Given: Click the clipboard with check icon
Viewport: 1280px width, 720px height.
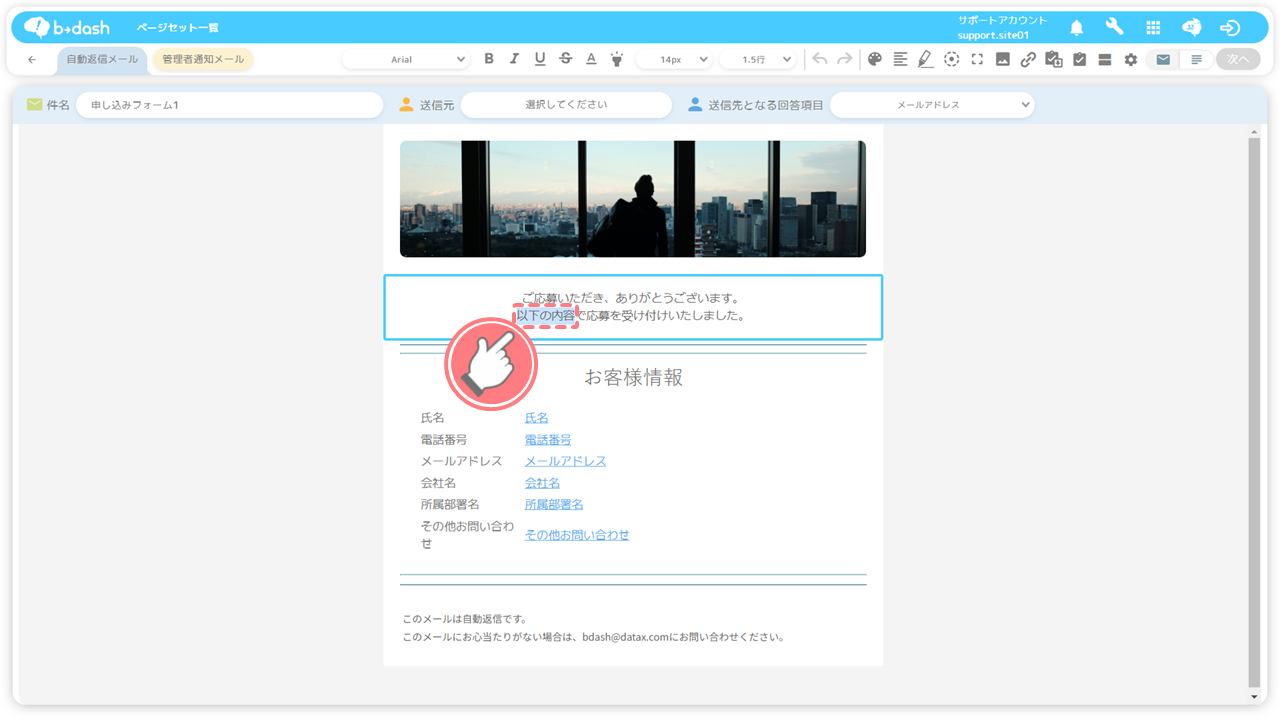Looking at the screenshot, I should coord(1080,59).
